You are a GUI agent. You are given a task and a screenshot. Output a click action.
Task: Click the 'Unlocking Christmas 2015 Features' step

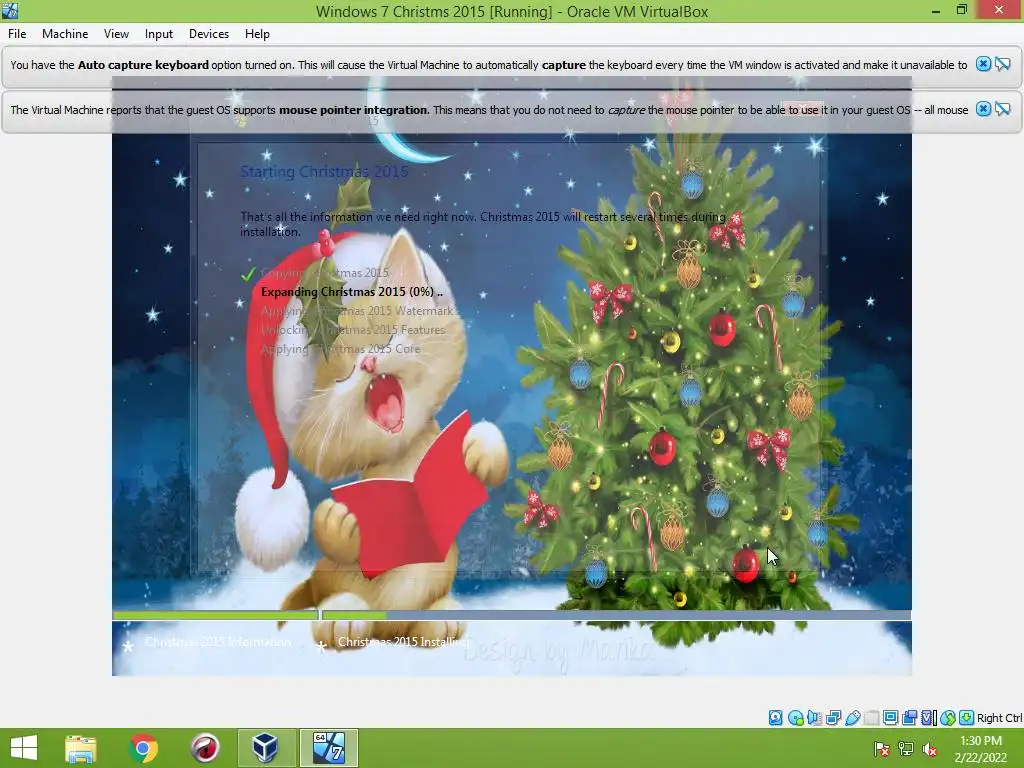tap(353, 330)
